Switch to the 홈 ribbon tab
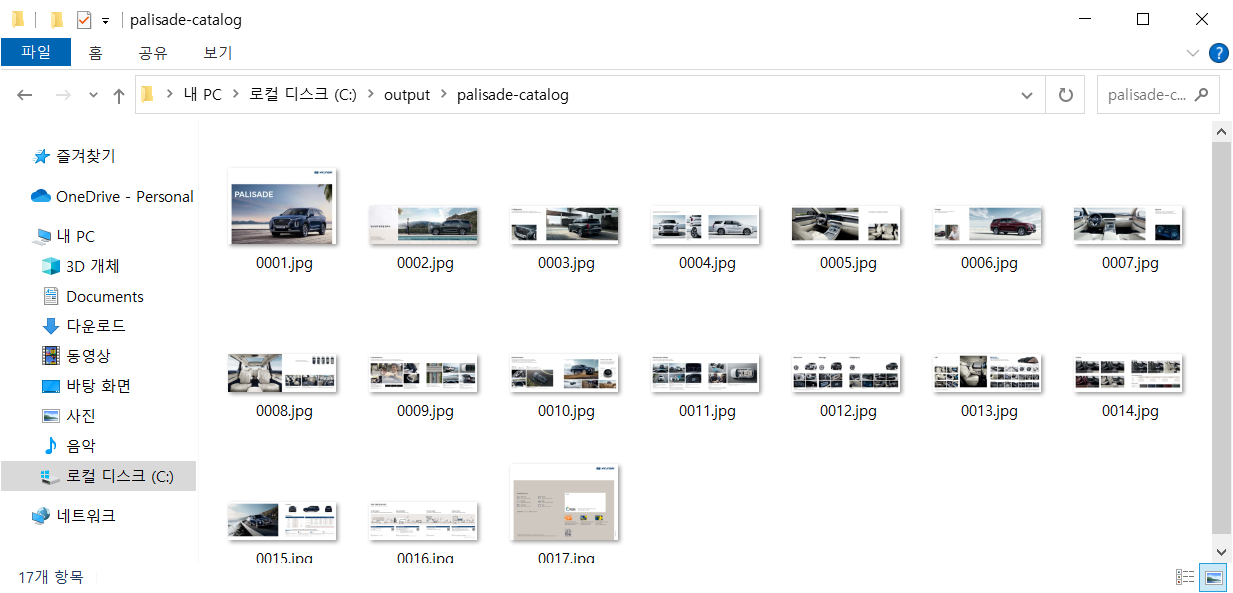Image resolution: width=1233 pixels, height=593 pixels. (x=95, y=52)
